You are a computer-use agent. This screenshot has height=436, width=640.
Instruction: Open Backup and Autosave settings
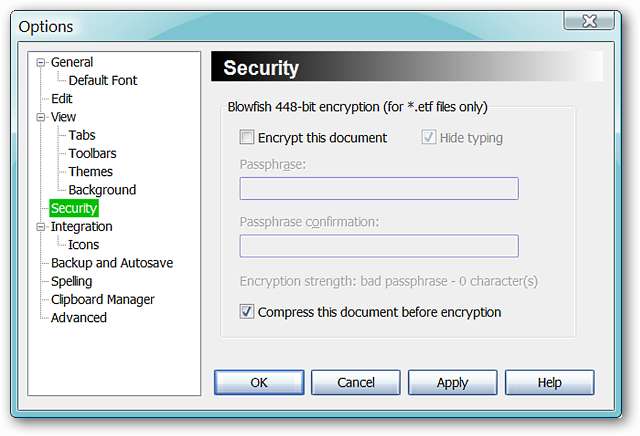(112, 263)
